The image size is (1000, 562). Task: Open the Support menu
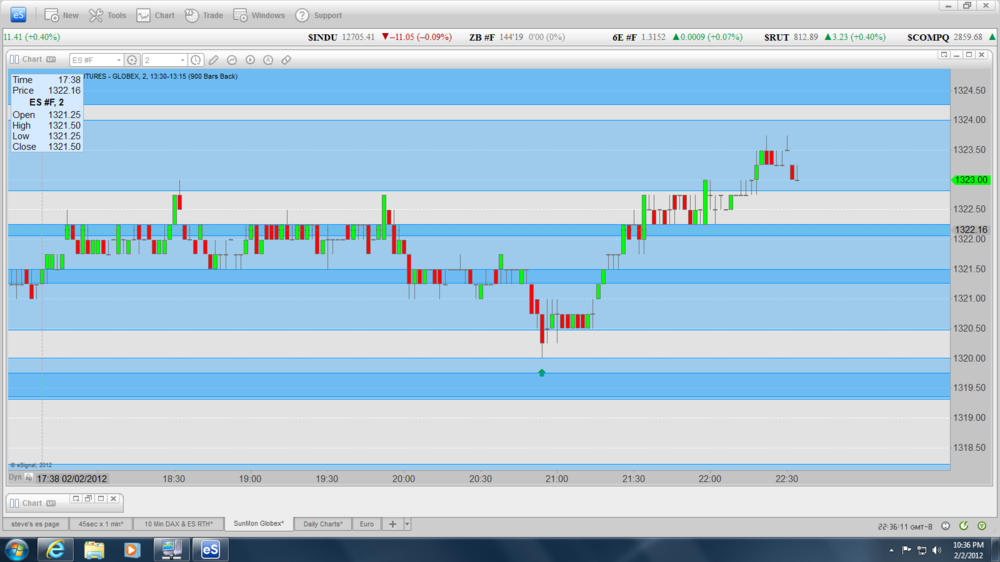click(x=318, y=15)
